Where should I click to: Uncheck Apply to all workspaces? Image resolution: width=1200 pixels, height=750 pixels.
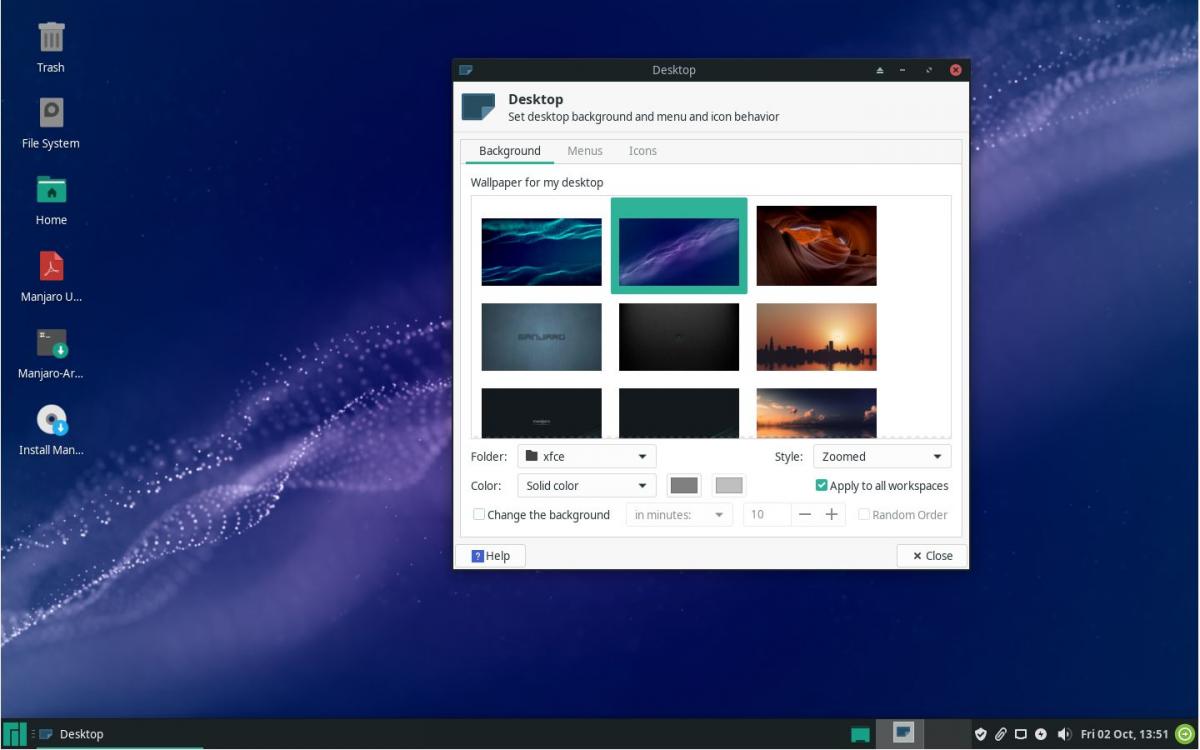(x=822, y=486)
